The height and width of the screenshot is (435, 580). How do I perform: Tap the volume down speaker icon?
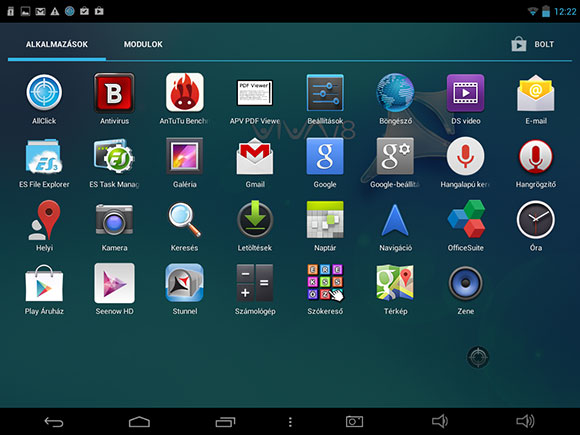pos(440,421)
